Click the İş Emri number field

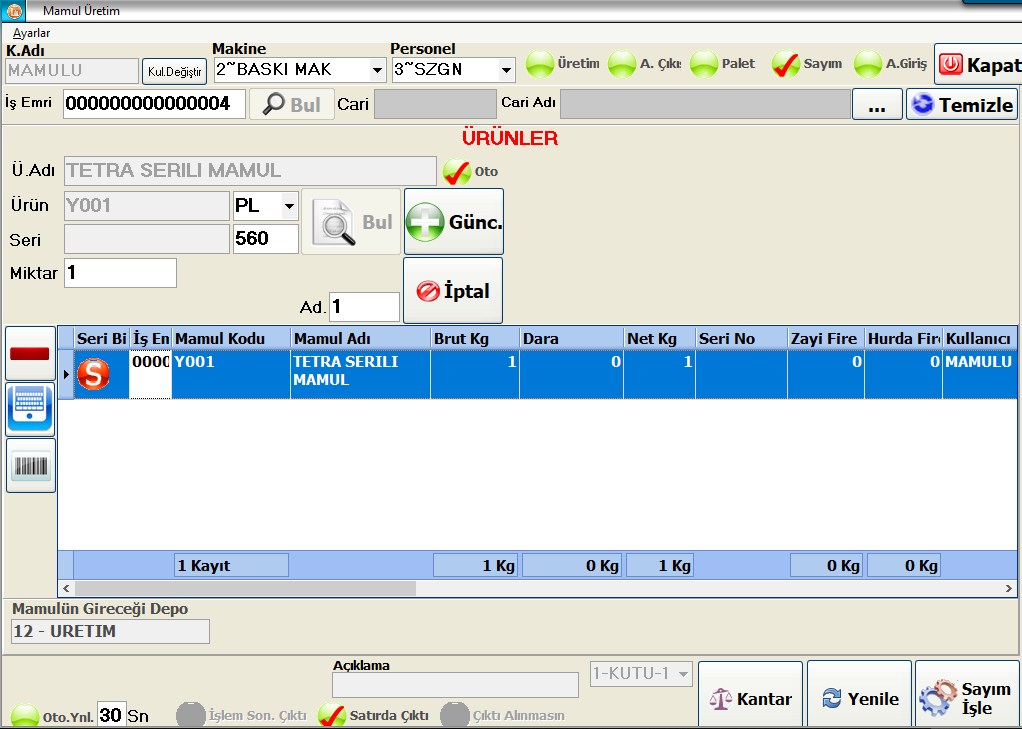coord(154,104)
